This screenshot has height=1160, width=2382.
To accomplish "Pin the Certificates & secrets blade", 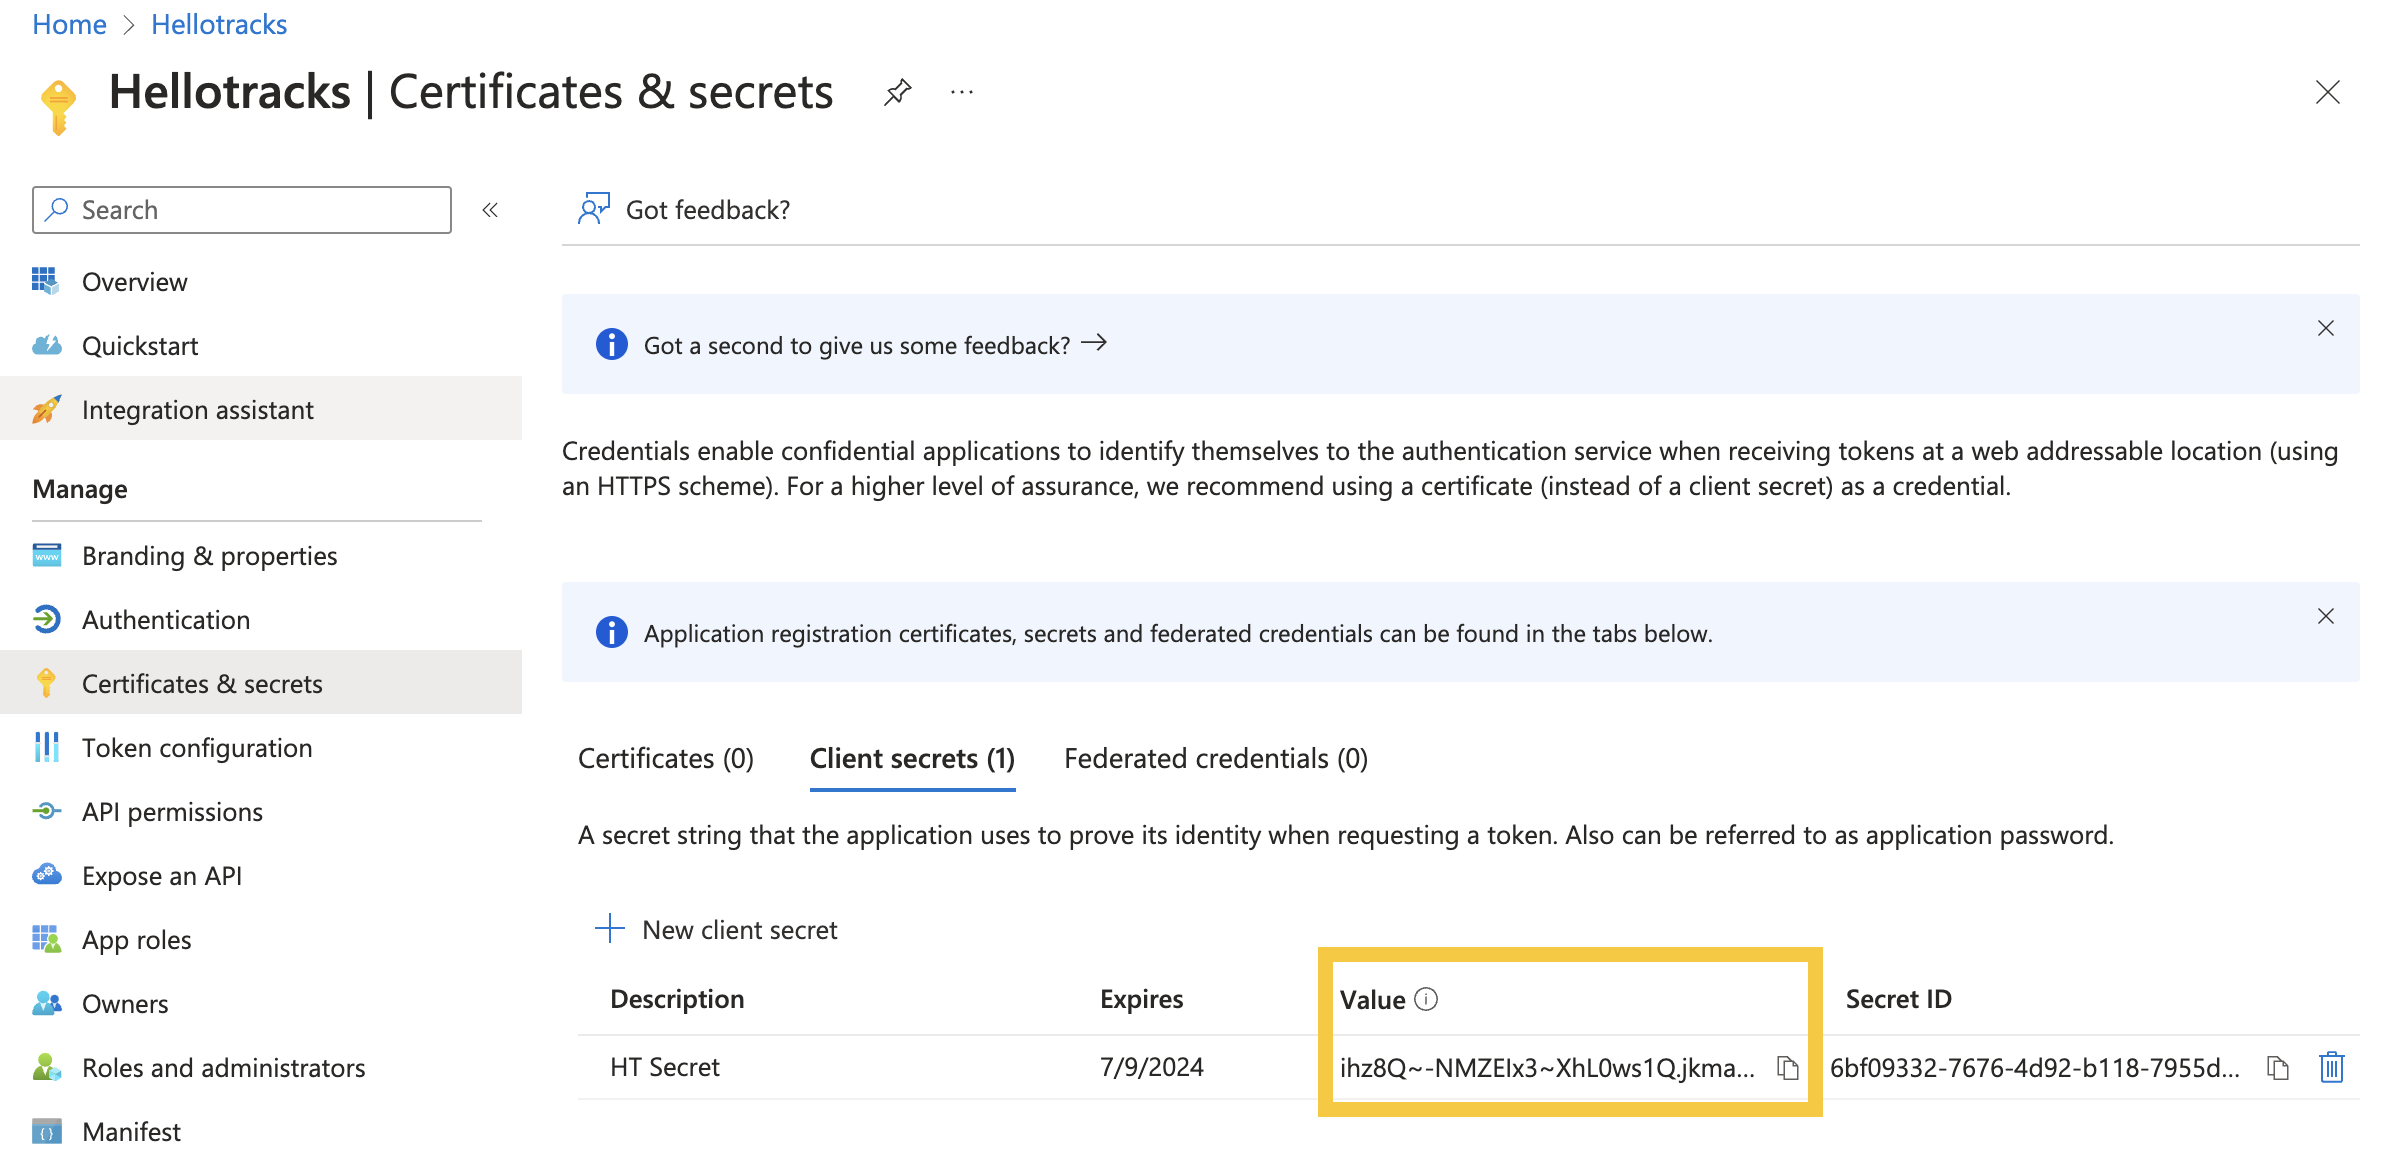I will pos(897,92).
